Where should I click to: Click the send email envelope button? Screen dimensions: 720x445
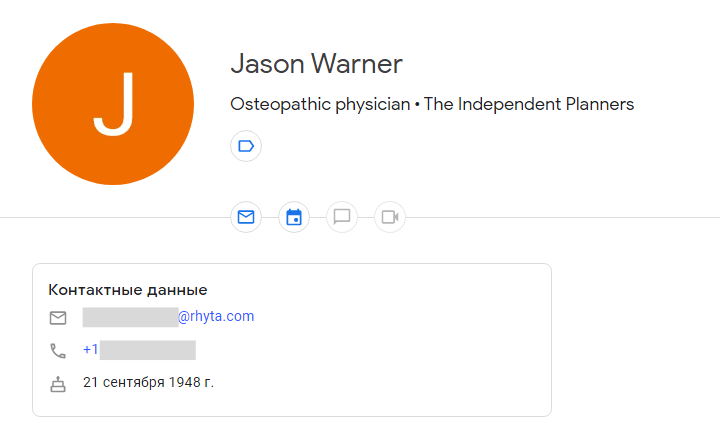click(246, 217)
